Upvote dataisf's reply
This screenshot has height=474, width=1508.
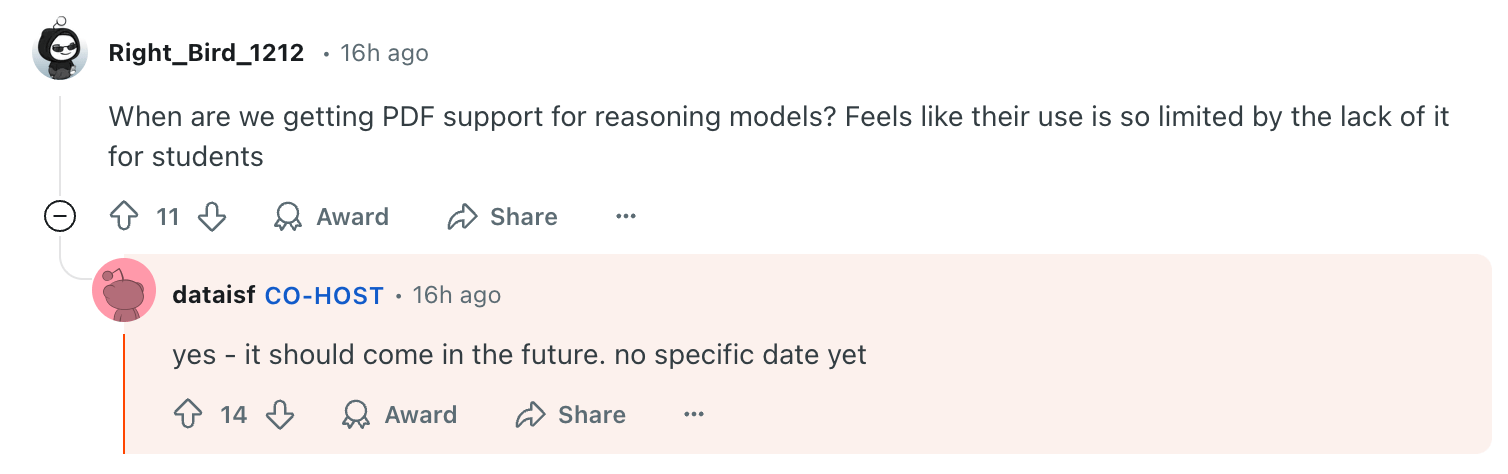(x=188, y=414)
